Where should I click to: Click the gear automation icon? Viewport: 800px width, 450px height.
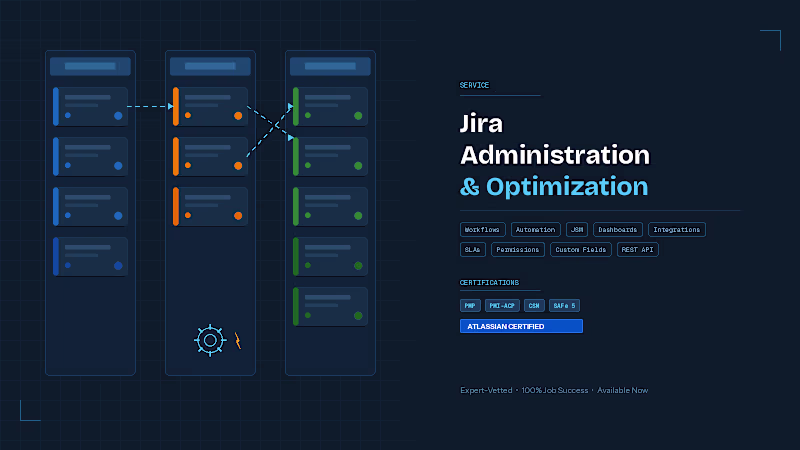tap(210, 340)
